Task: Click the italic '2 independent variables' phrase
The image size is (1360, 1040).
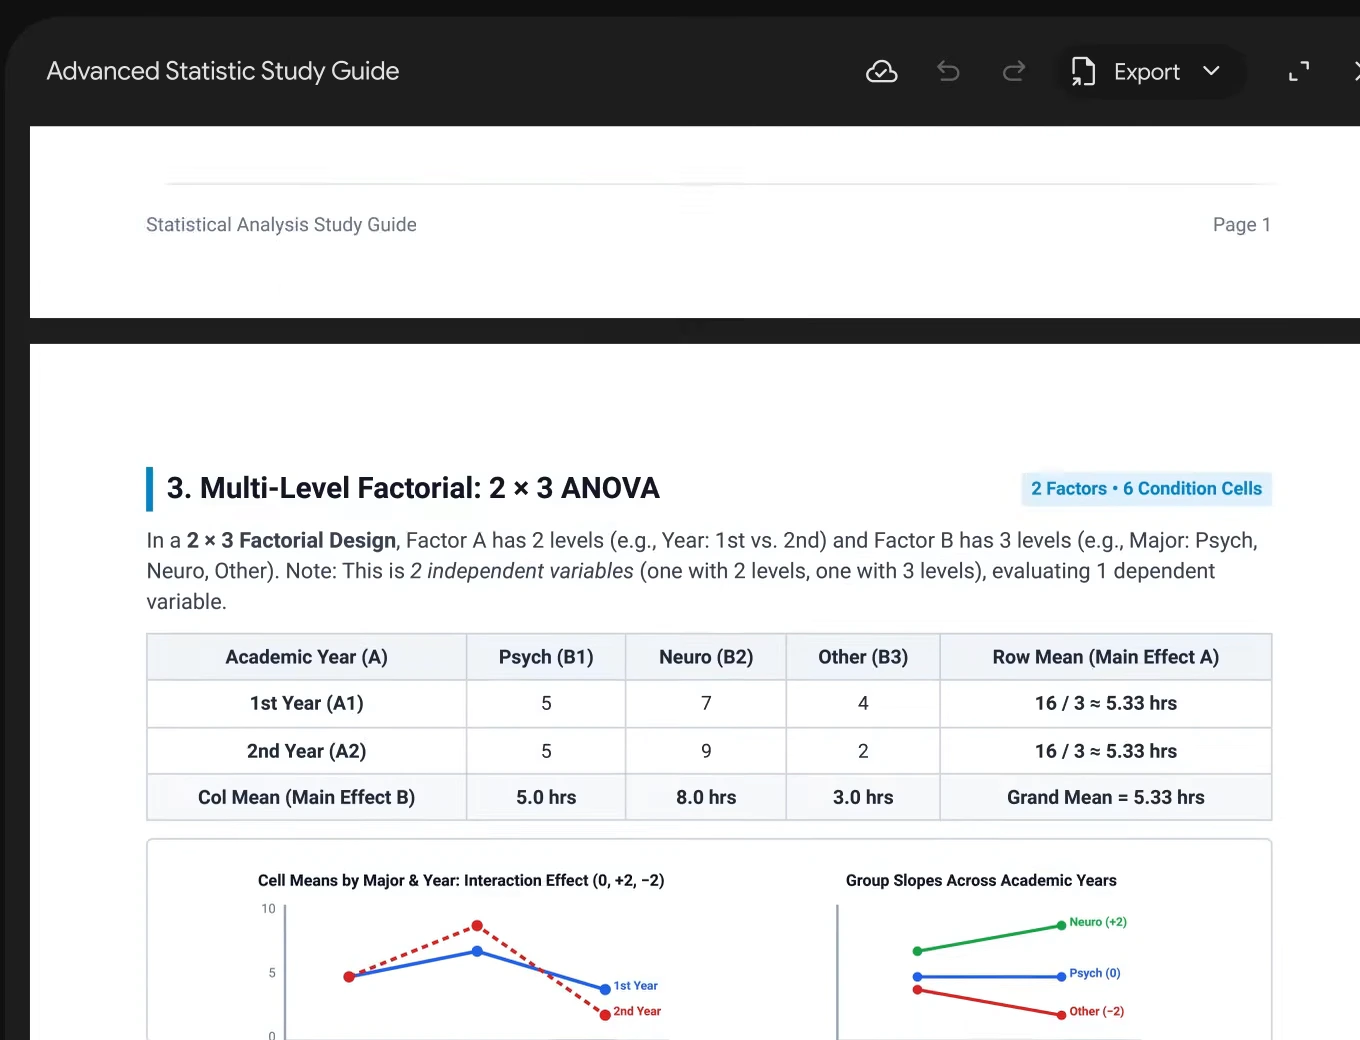Action: click(x=522, y=571)
